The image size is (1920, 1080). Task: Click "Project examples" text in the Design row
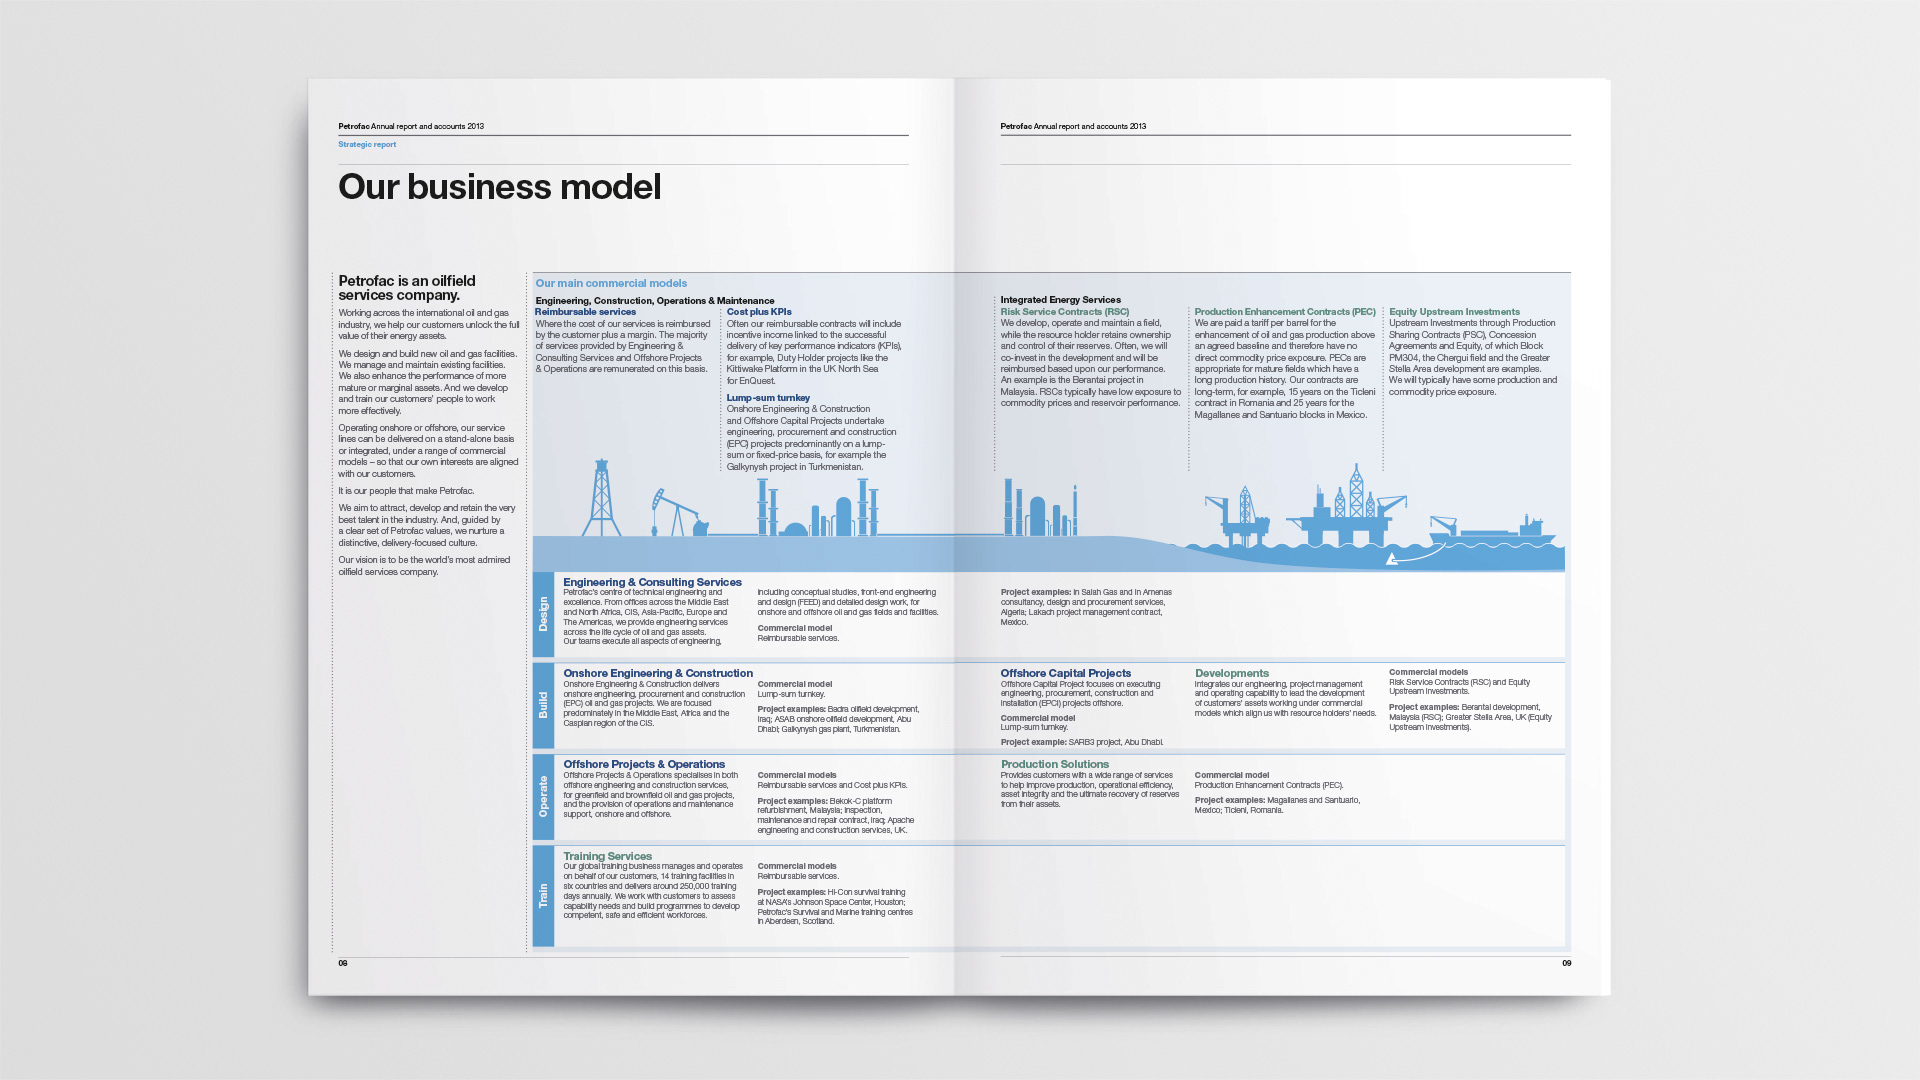1086,607
